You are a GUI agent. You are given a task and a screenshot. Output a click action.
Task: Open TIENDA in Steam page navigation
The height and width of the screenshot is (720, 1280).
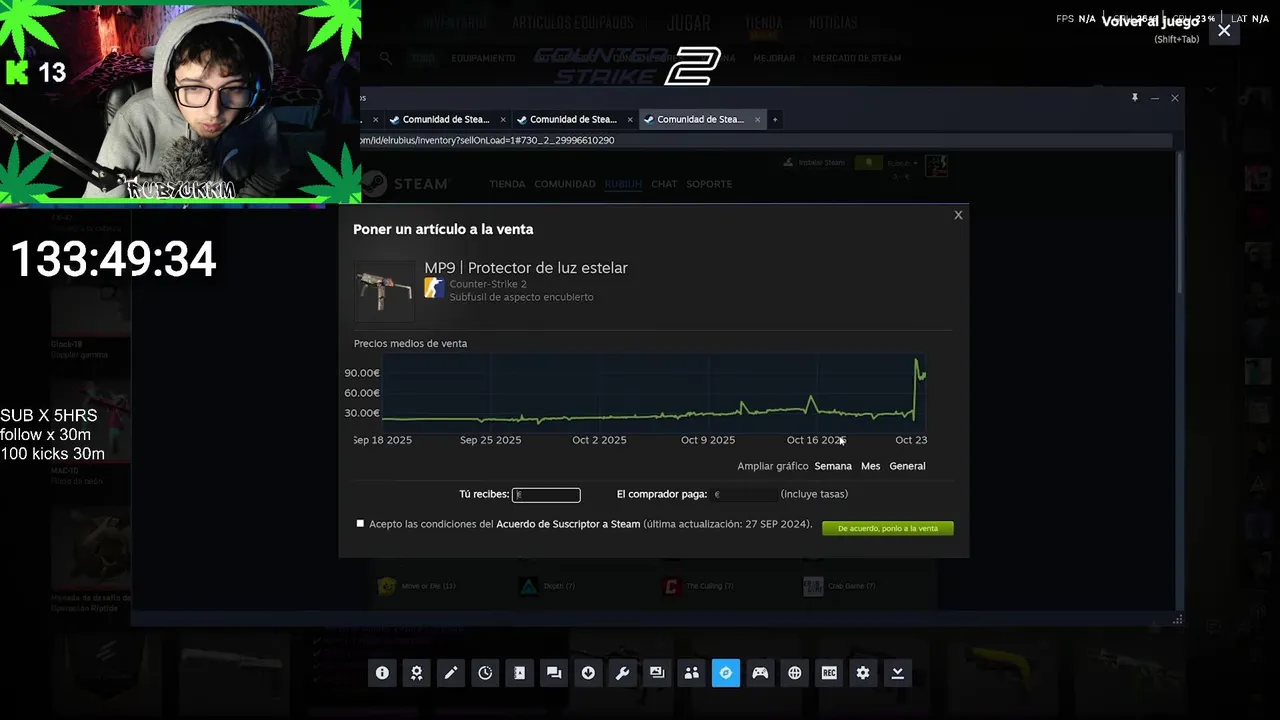[507, 184]
